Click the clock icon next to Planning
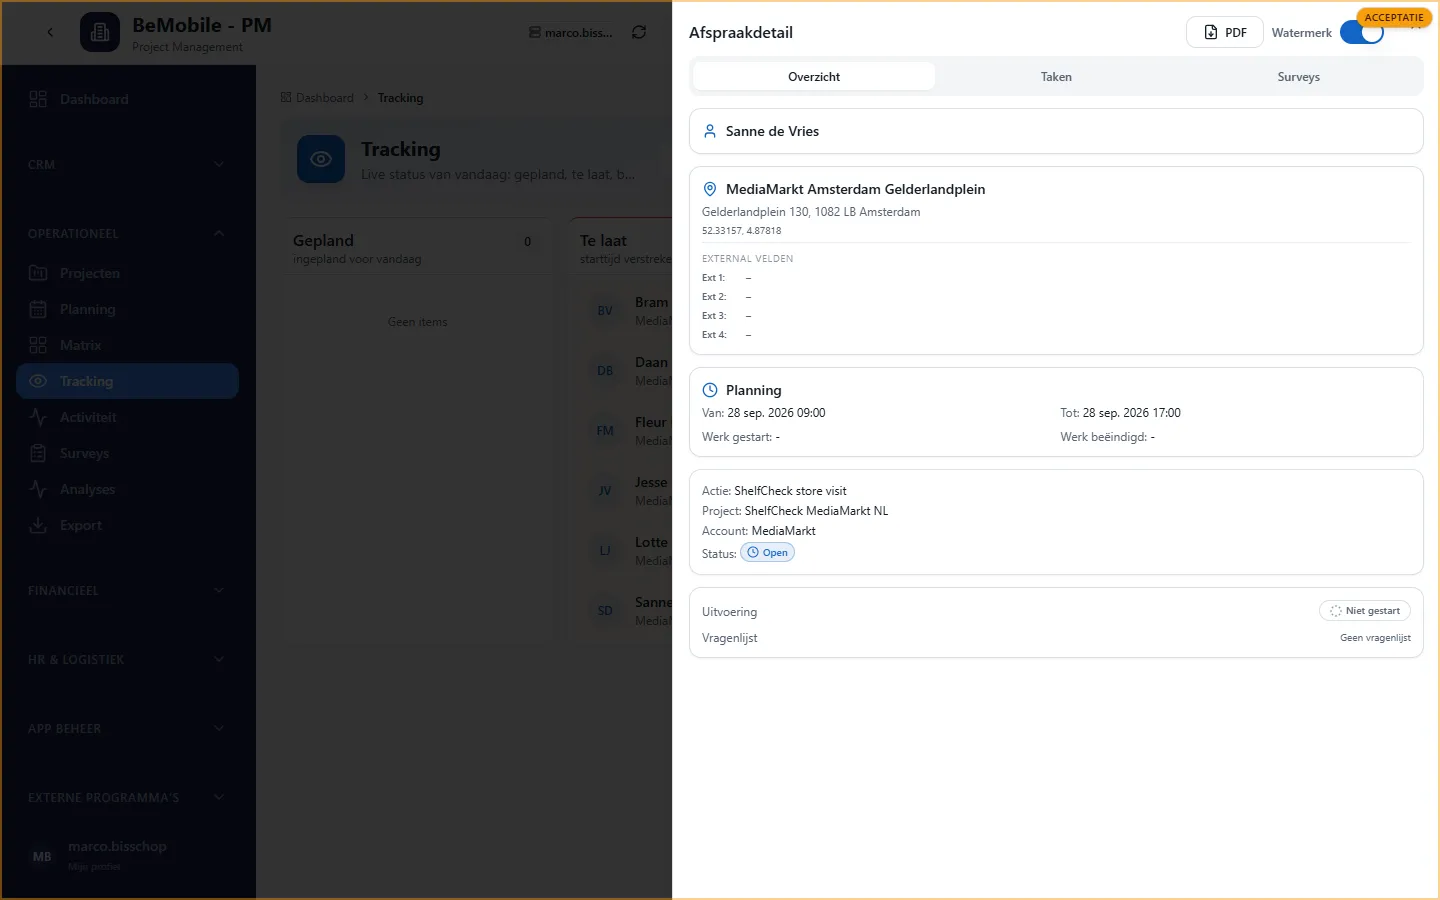This screenshot has height=900, width=1440. (x=710, y=390)
